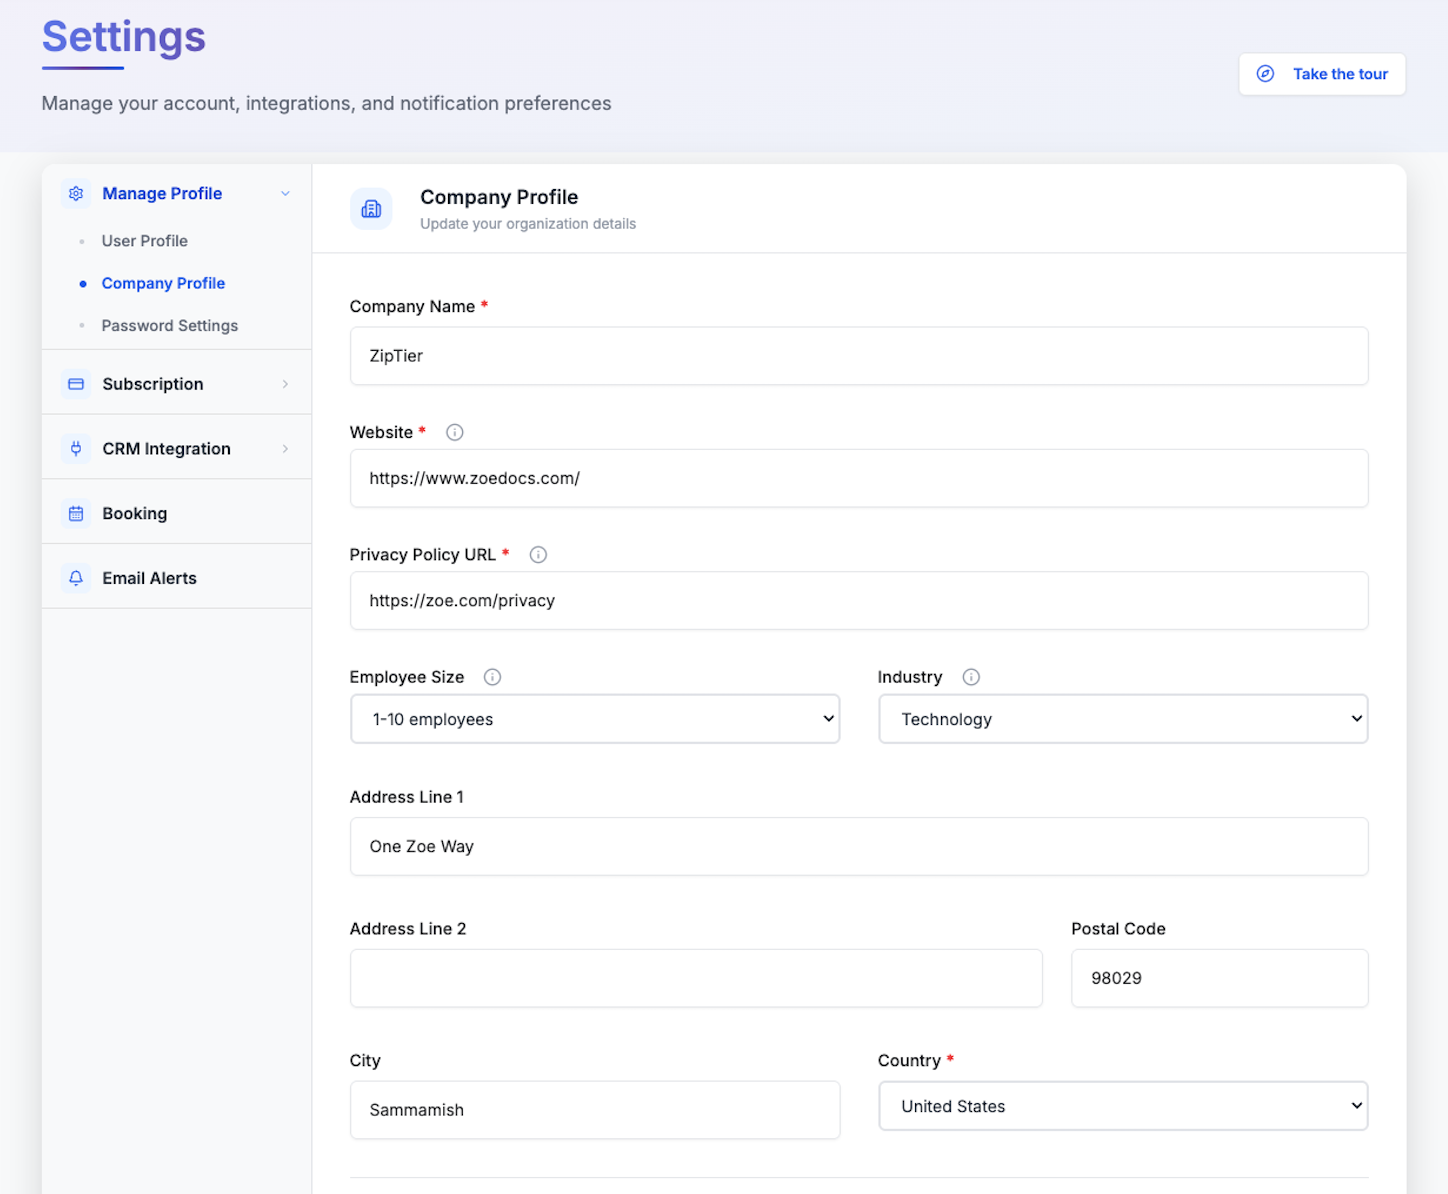The height and width of the screenshot is (1194, 1448).
Task: Open the Industry dropdown
Action: pyautogui.click(x=1123, y=719)
